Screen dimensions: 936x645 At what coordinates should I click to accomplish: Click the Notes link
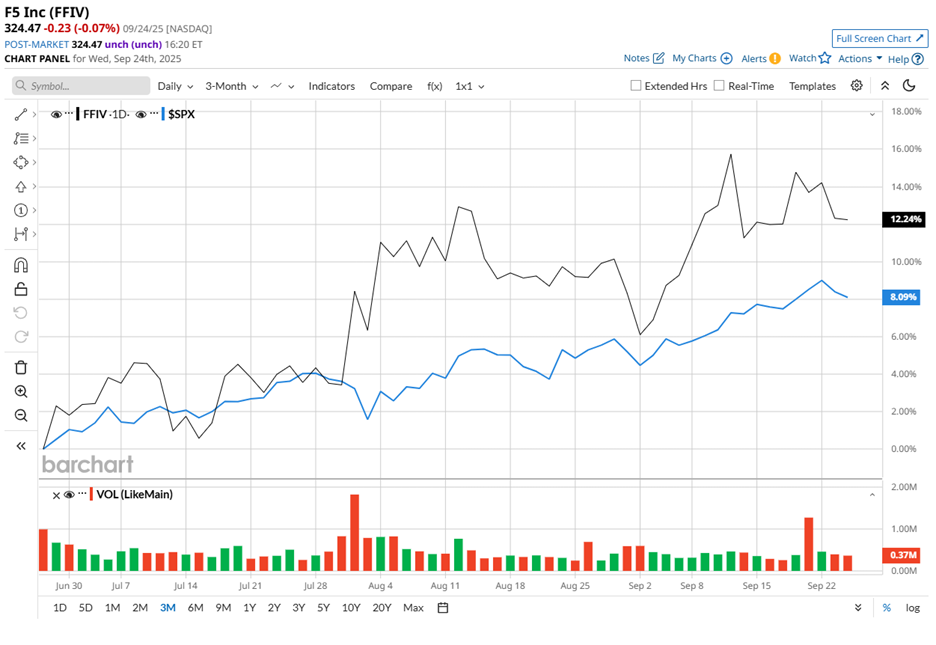tap(636, 58)
